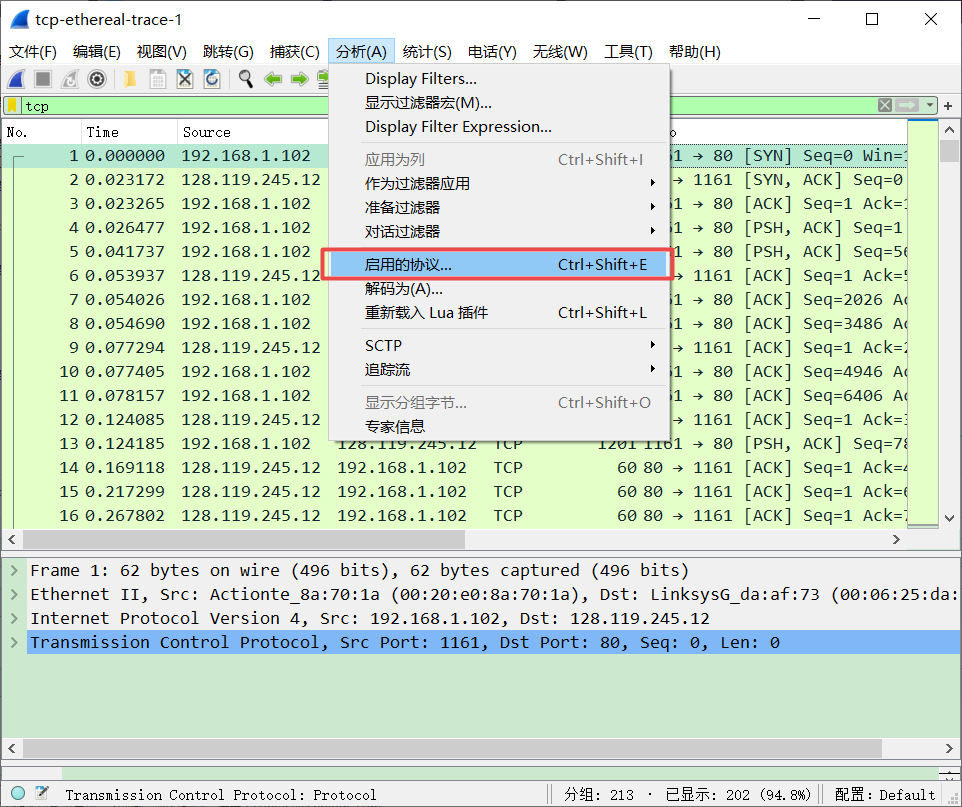Screen dimensions: 962x807
Task: Reload the capture file
Action: (x=212, y=79)
